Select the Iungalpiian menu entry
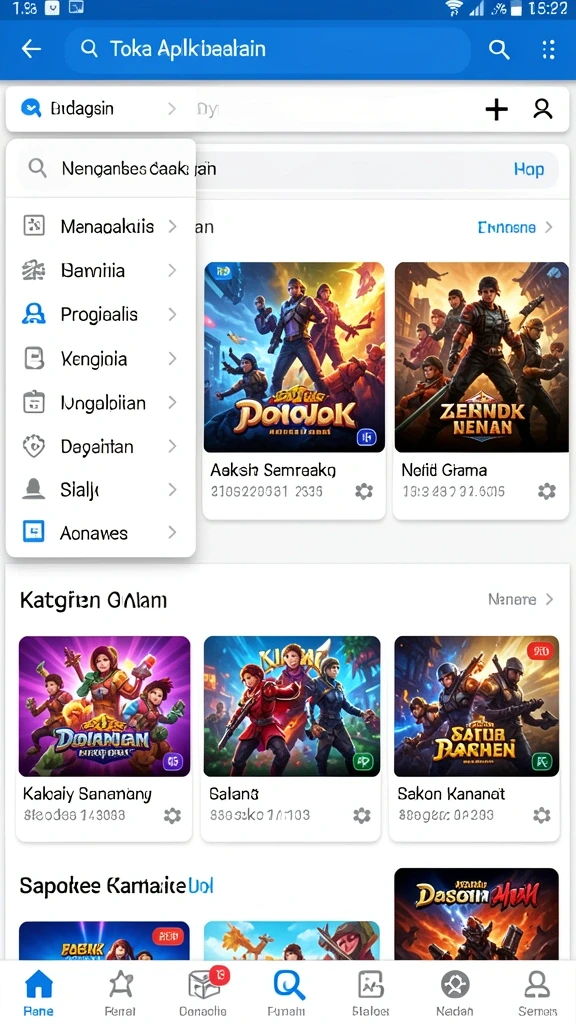This screenshot has height=1024, width=576. (x=101, y=403)
